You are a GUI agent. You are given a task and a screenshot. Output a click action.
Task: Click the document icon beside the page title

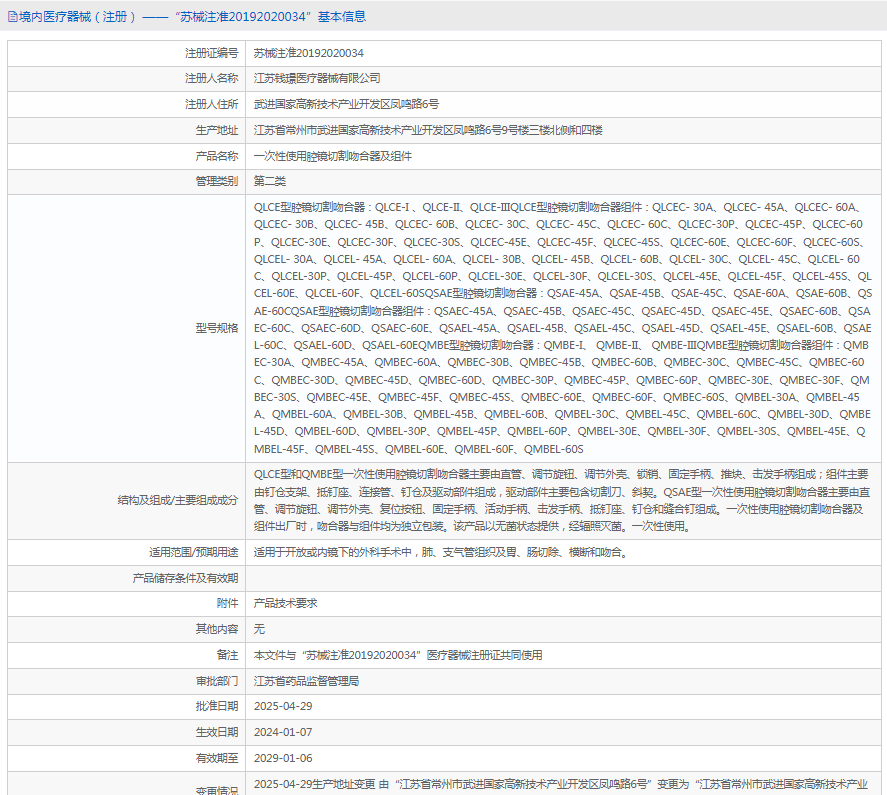12,17
